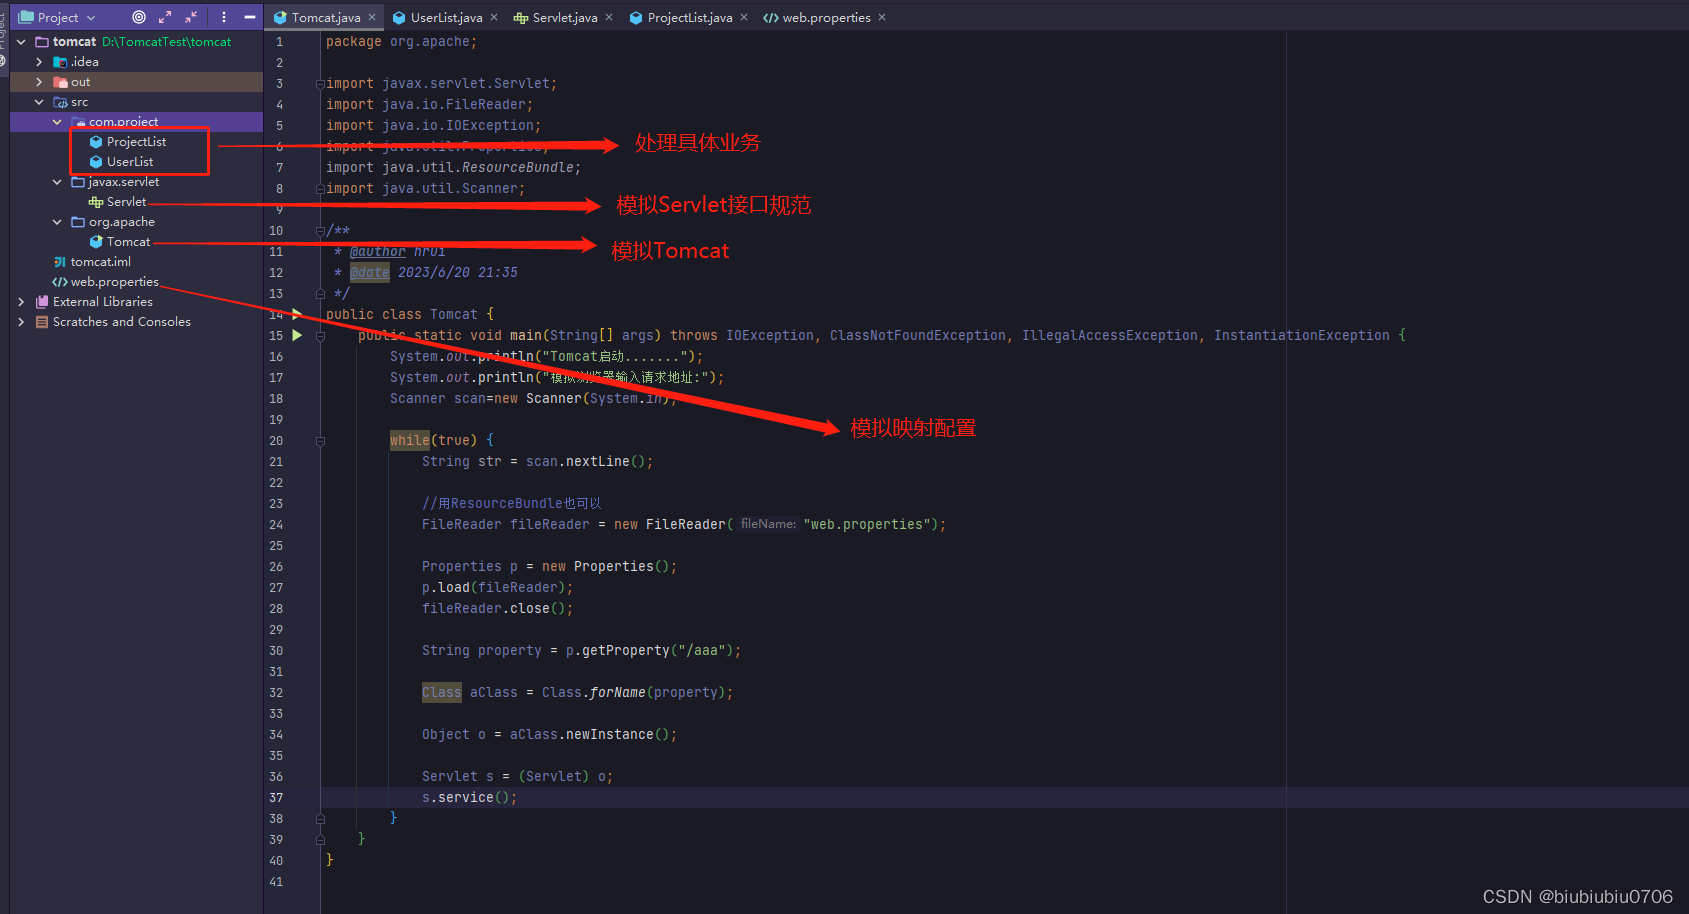The image size is (1689, 914).
Task: Switch to the ProjectList.java editor tab
Action: tap(687, 17)
